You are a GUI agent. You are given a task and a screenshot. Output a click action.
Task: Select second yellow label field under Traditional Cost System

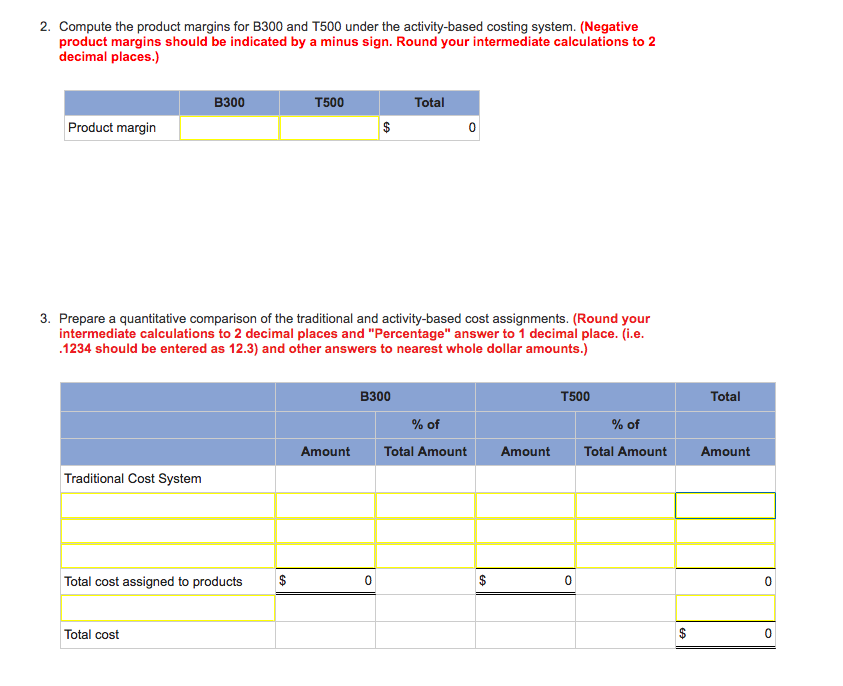pos(168,531)
